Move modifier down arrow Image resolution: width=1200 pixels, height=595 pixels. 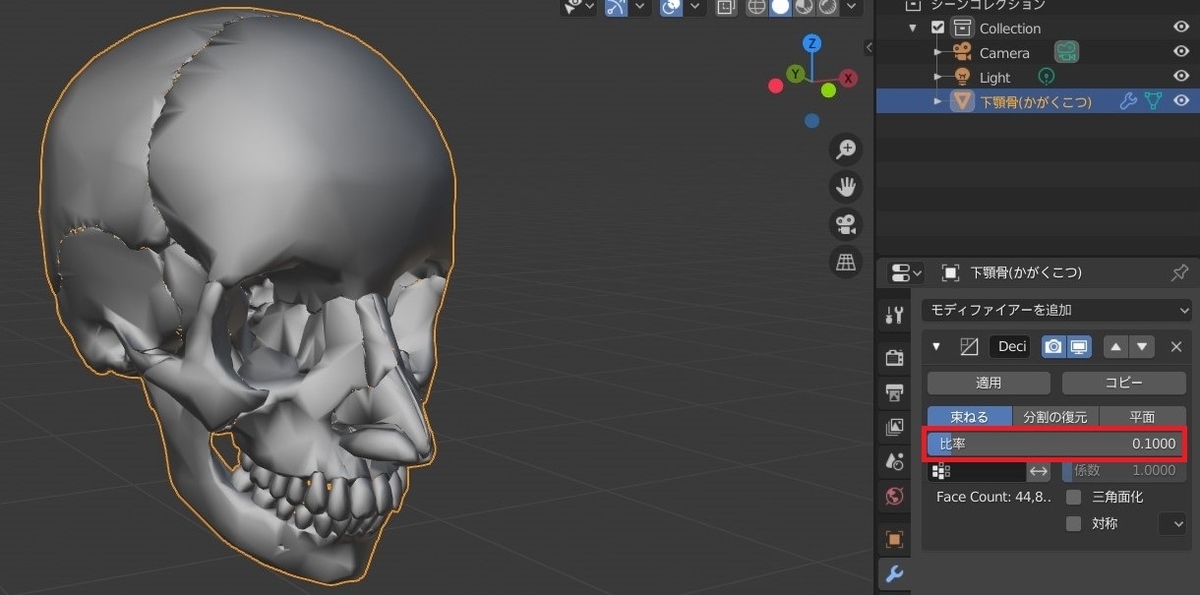(1141, 347)
